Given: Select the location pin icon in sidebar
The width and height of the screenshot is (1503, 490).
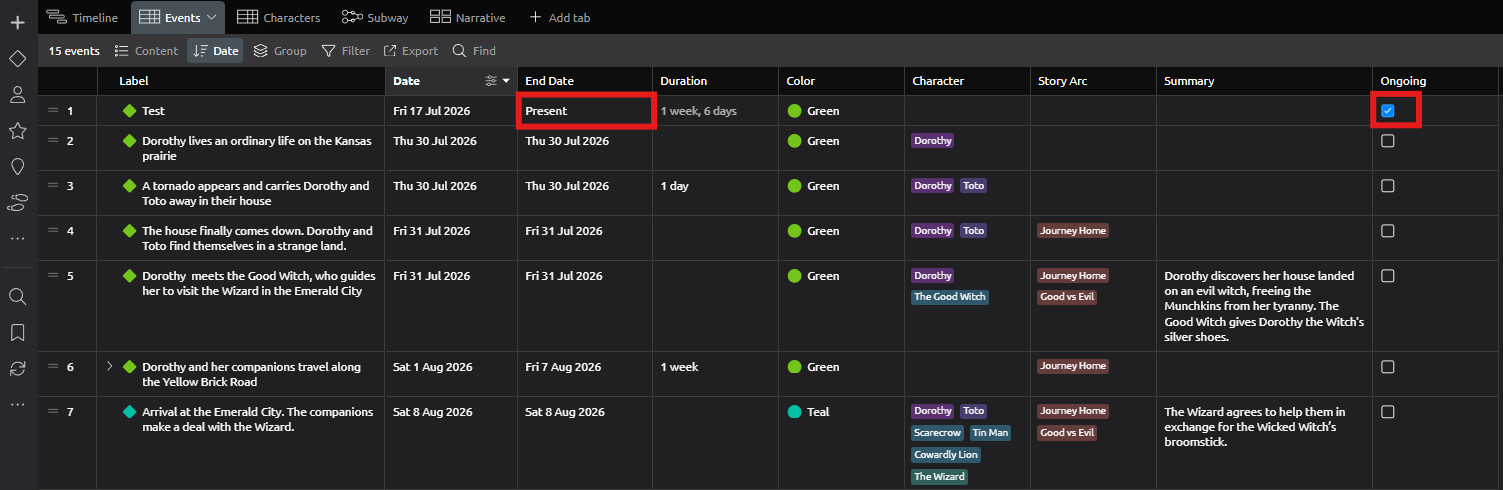Looking at the screenshot, I should tap(17, 167).
